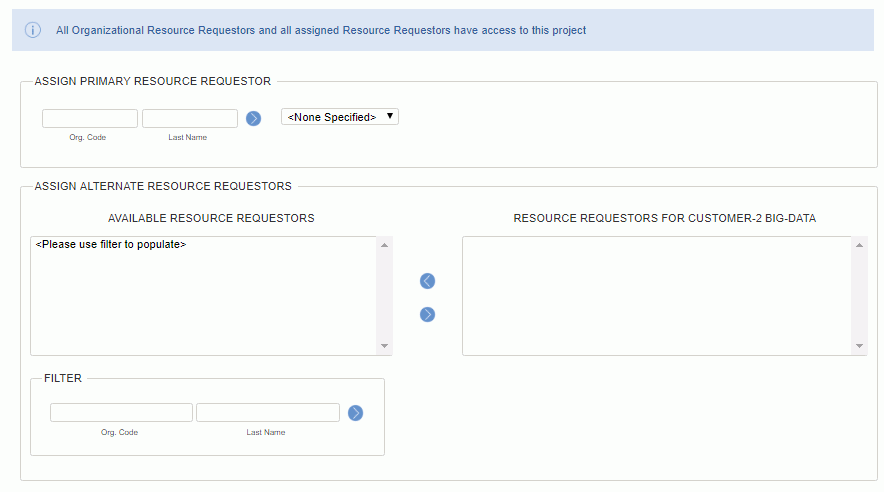Click the available requestors list down arrow

(x=384, y=346)
